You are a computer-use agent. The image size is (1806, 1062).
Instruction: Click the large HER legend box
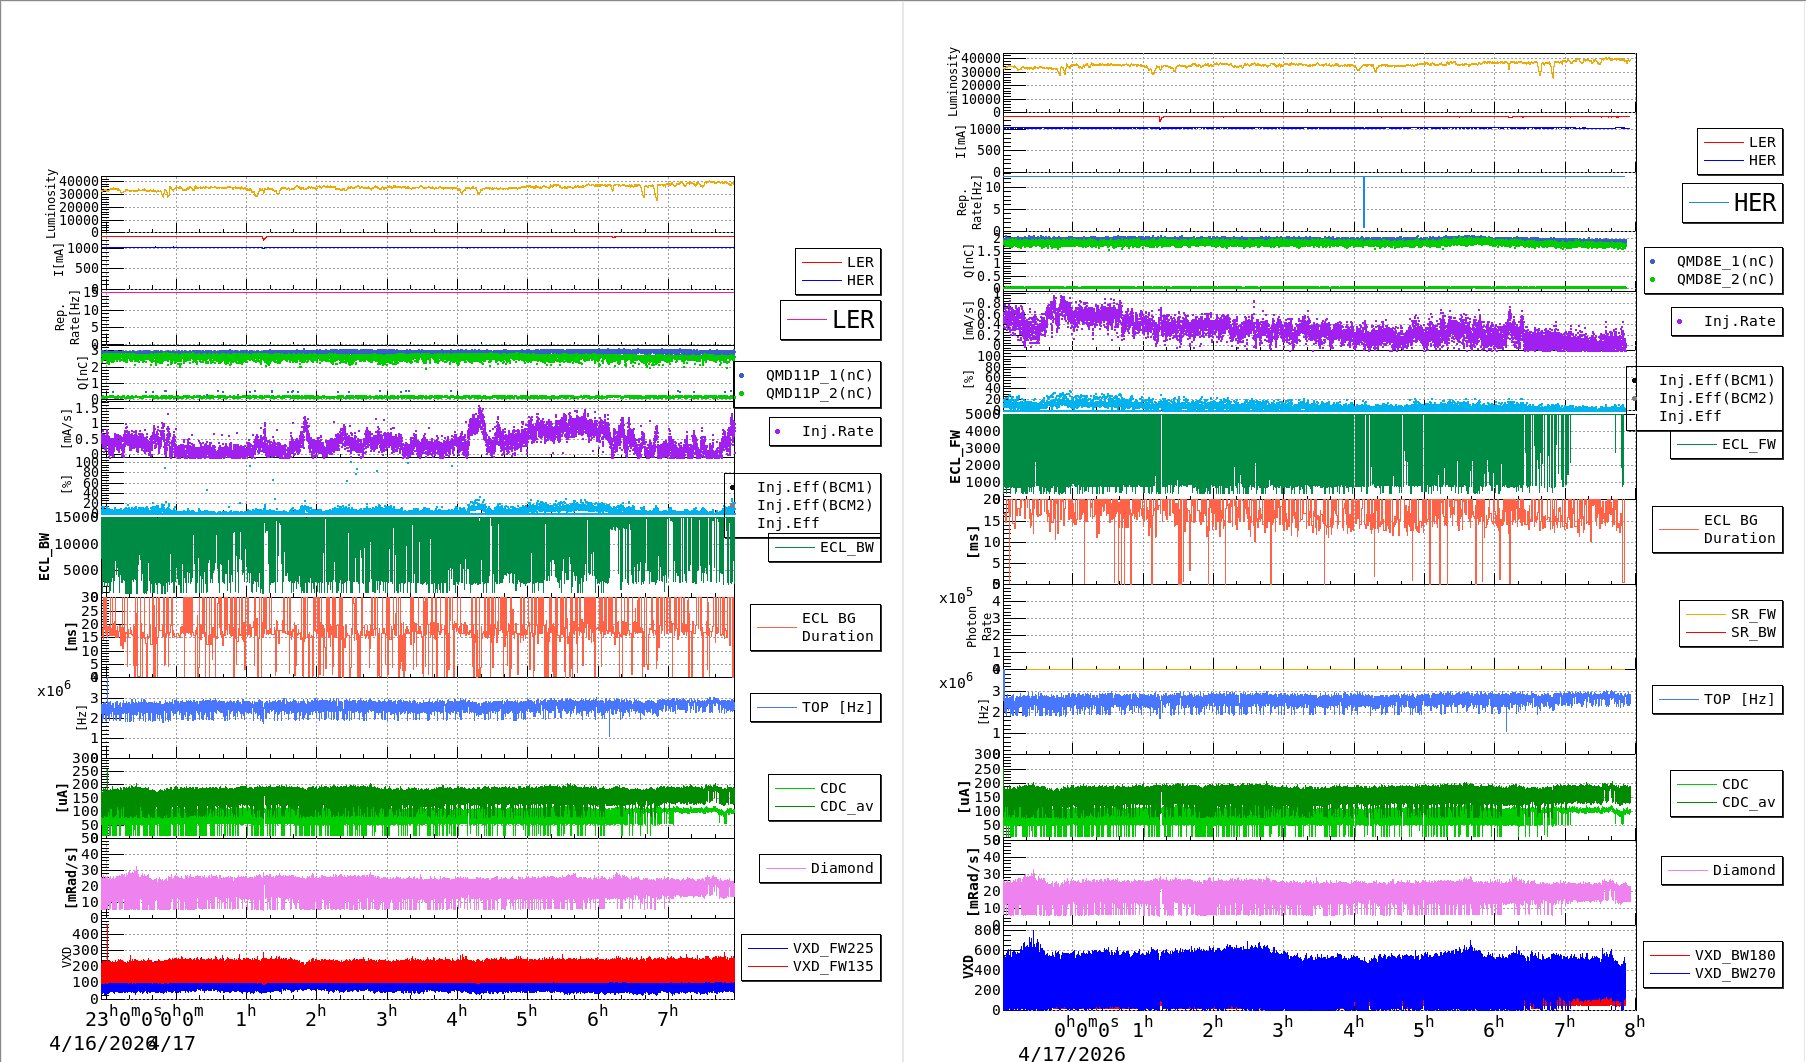(x=1732, y=203)
